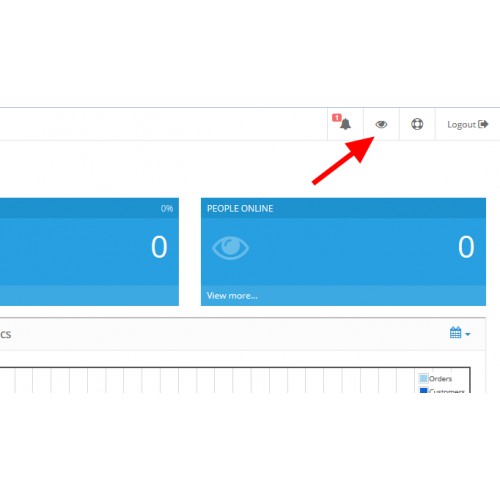Click the People Online count of 0
Image resolution: width=500 pixels, height=500 pixels.
[466, 247]
